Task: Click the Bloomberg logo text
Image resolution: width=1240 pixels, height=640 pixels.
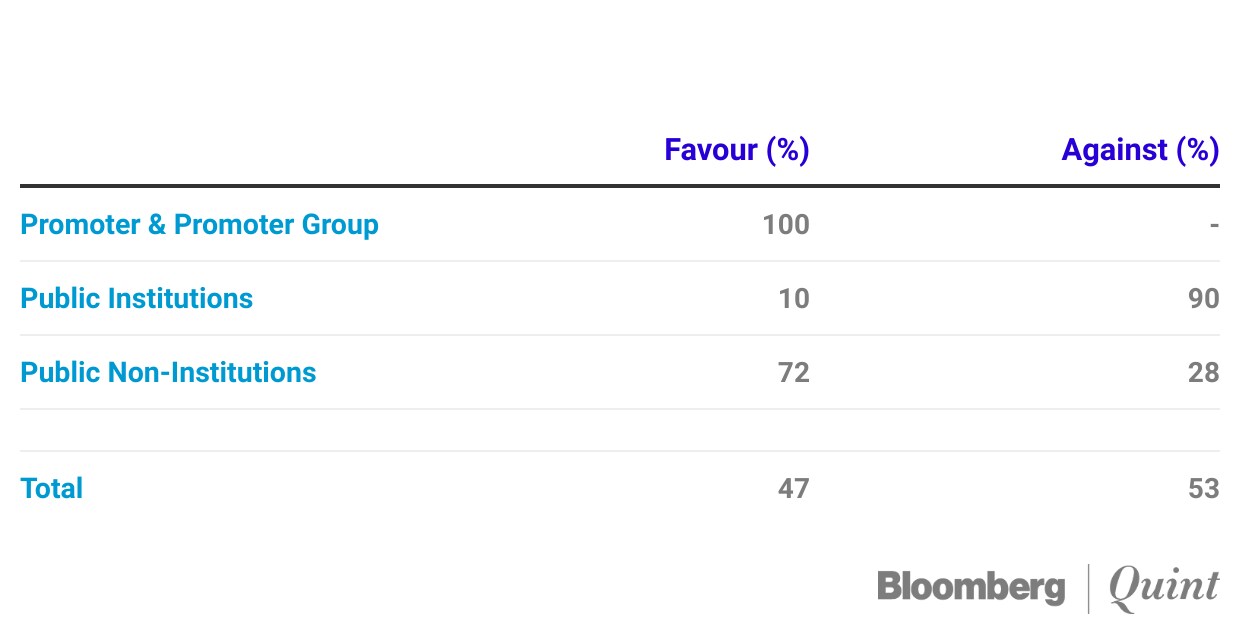Action: [x=970, y=587]
